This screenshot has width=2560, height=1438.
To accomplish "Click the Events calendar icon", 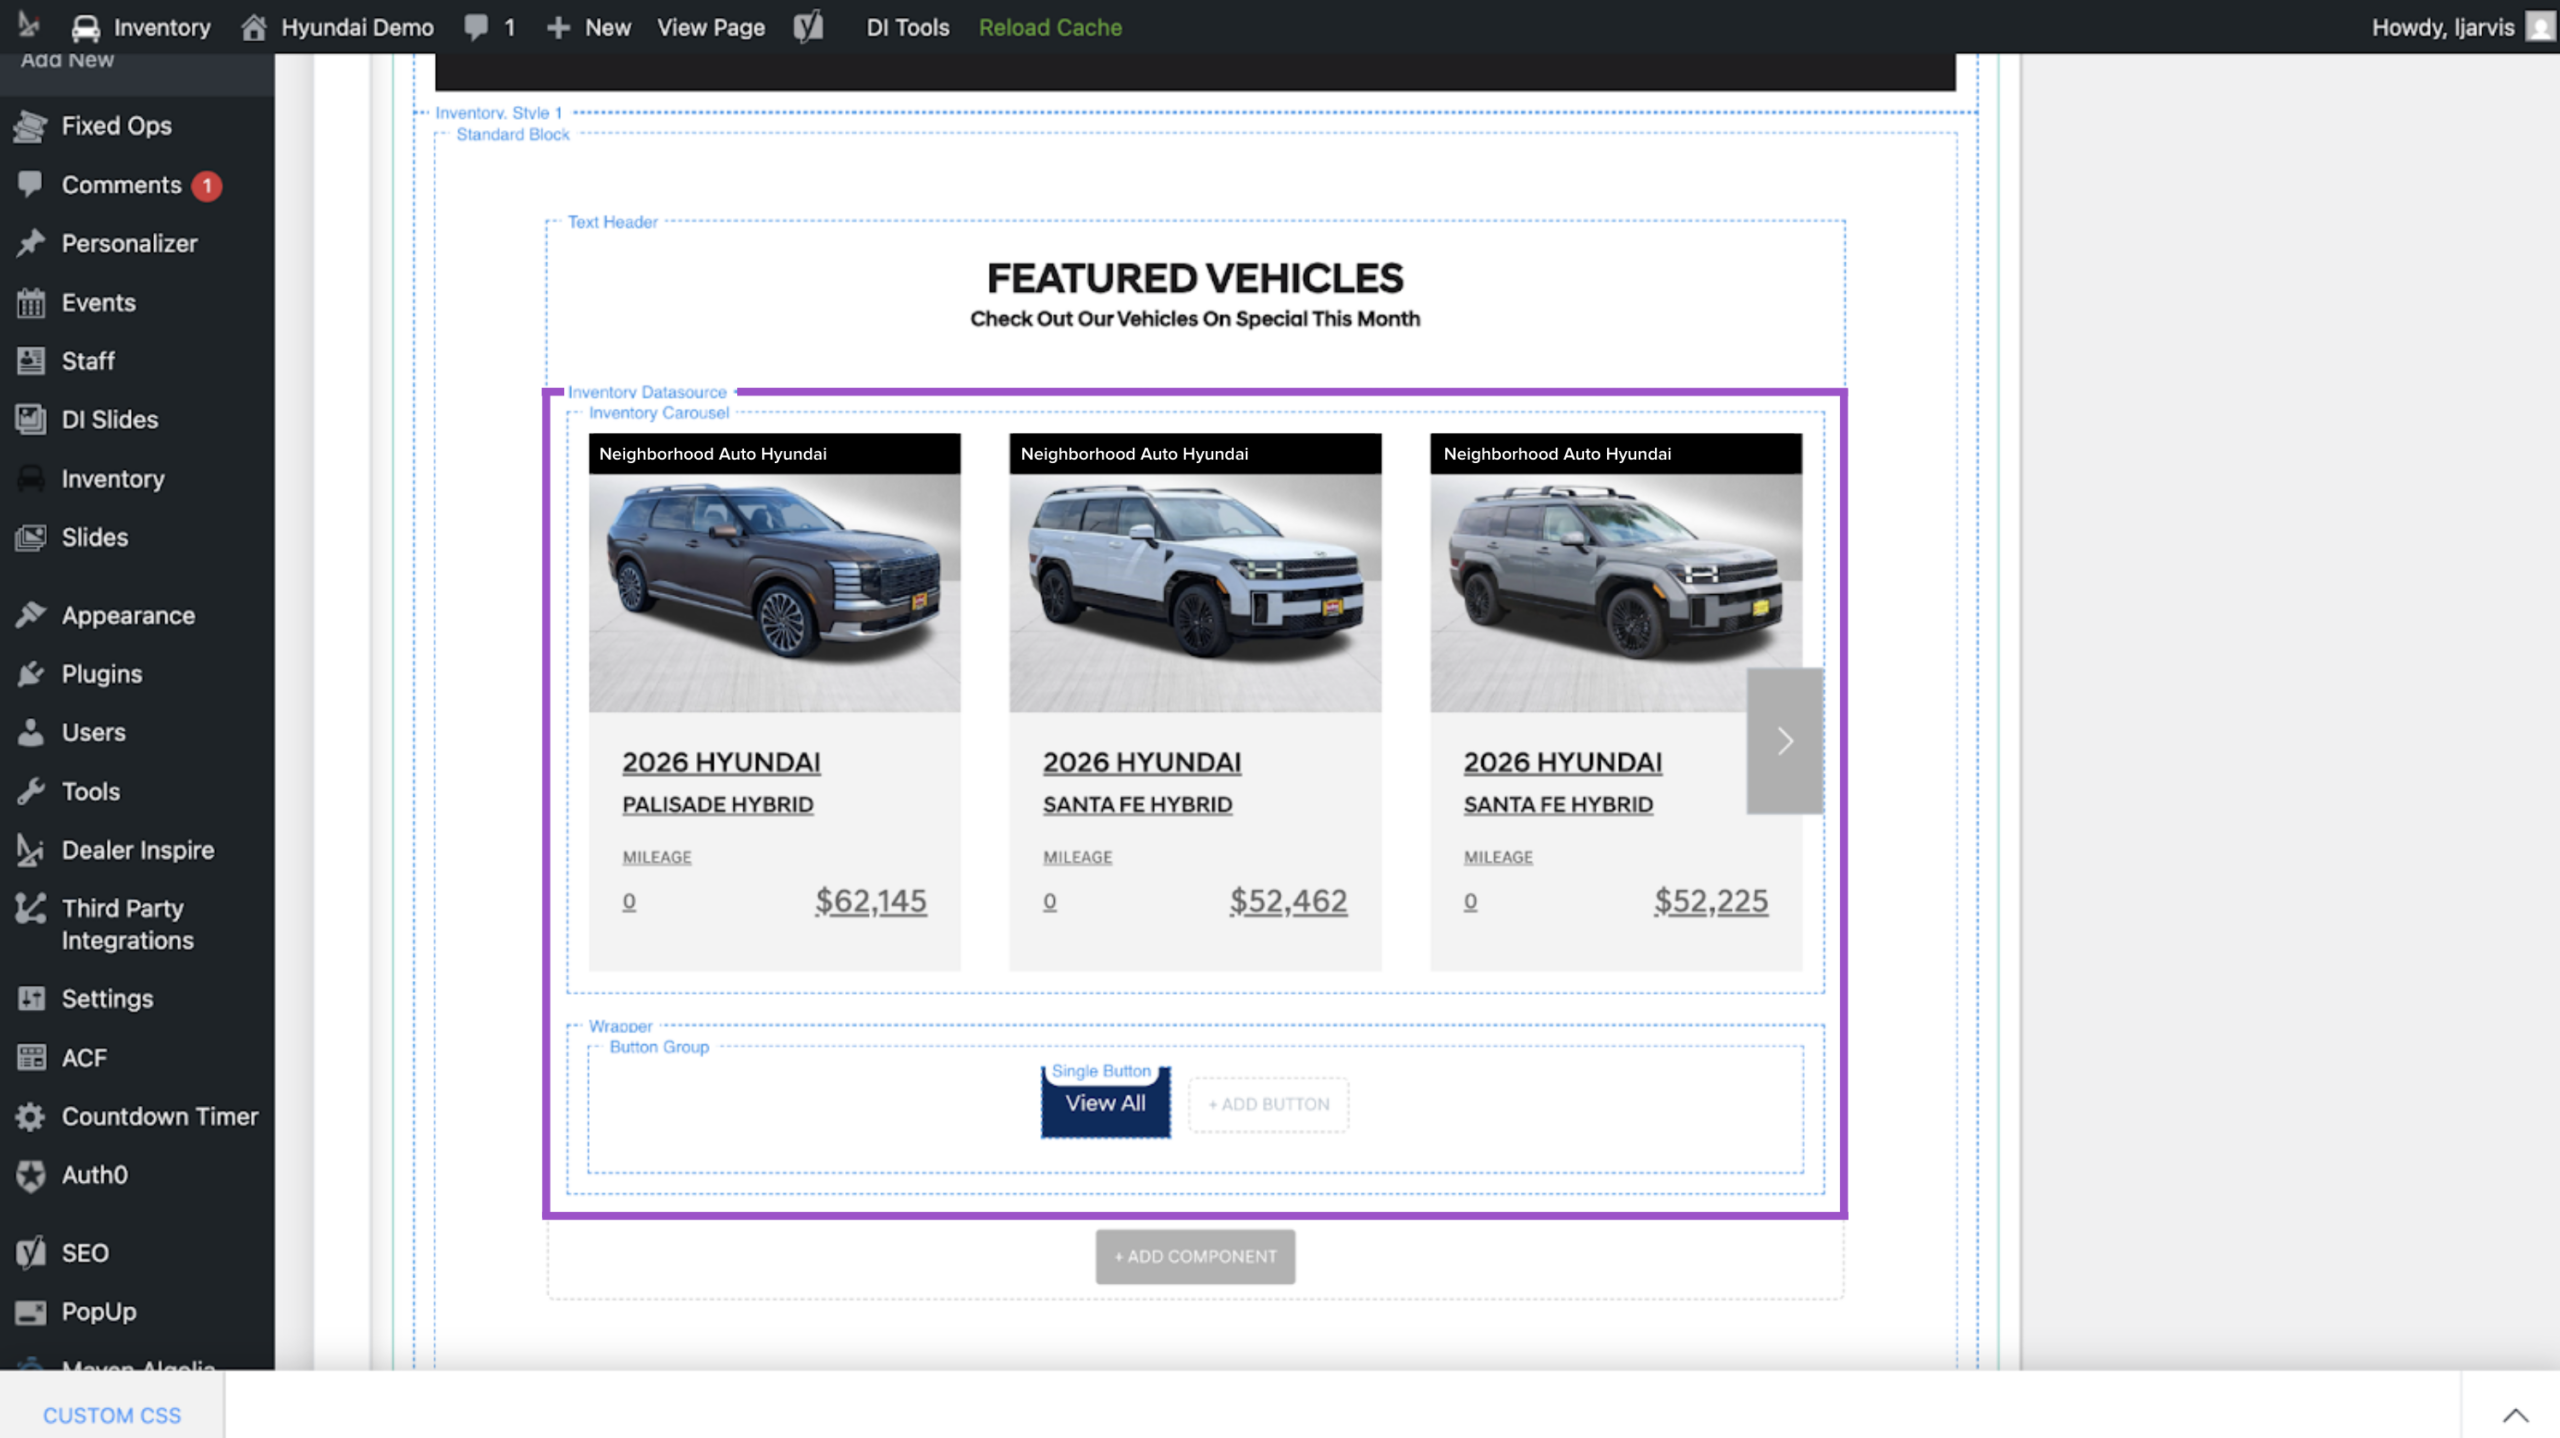I will pyautogui.click(x=31, y=302).
